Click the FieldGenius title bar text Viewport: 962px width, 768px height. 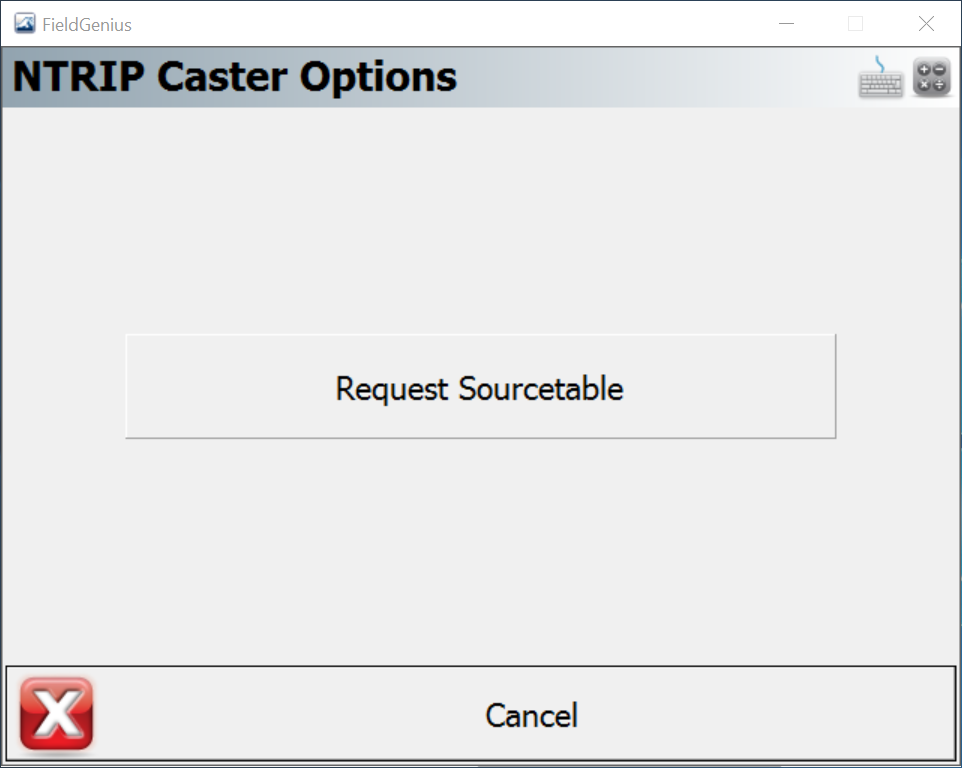(x=87, y=24)
